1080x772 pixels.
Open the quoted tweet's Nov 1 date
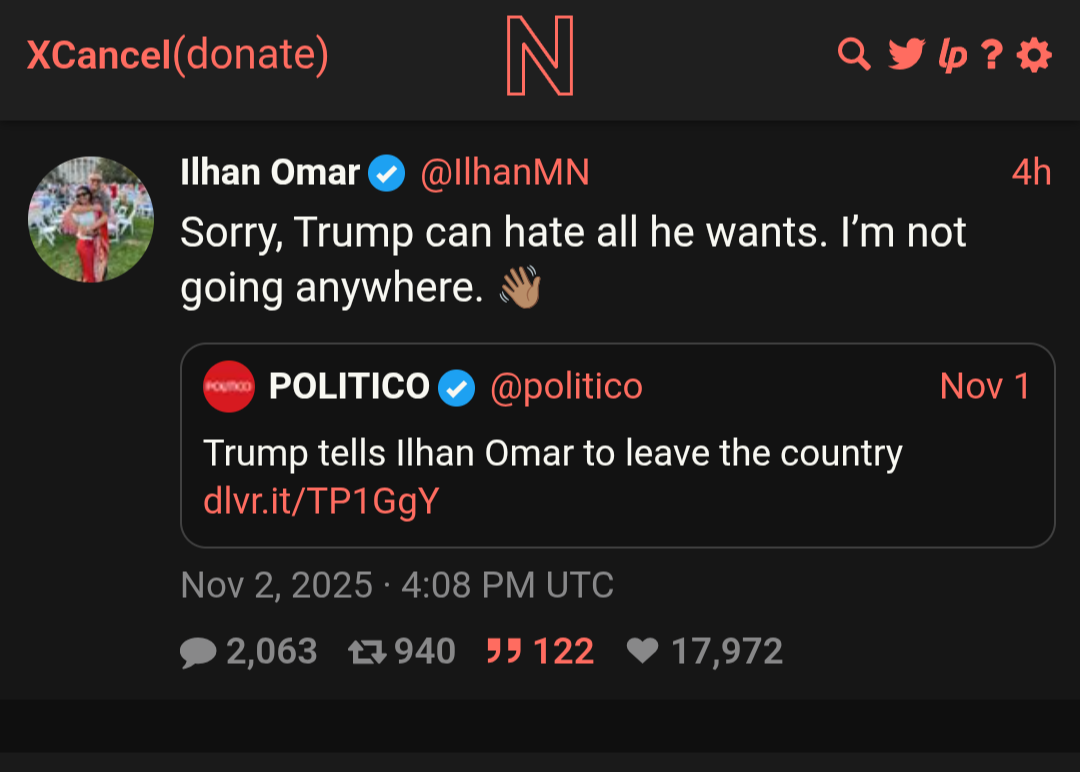[x=985, y=386]
